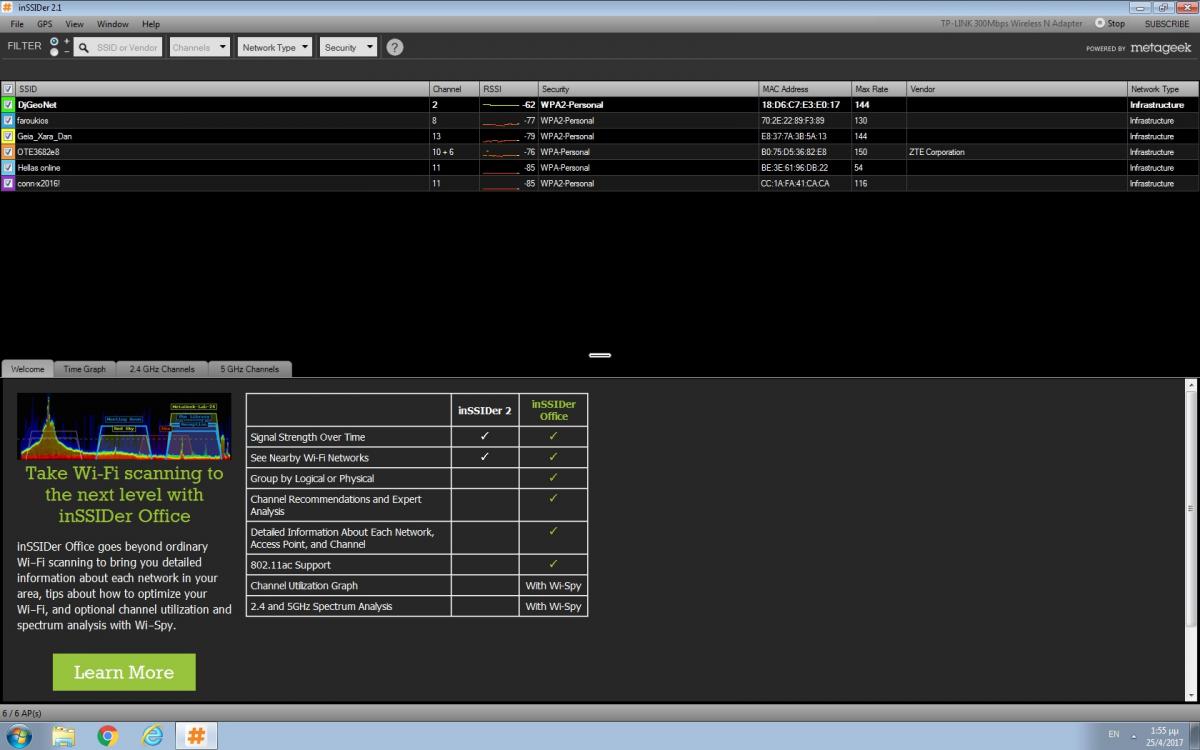The width and height of the screenshot is (1200, 750).
Task: Sort by the Security column header
Action: (648, 89)
